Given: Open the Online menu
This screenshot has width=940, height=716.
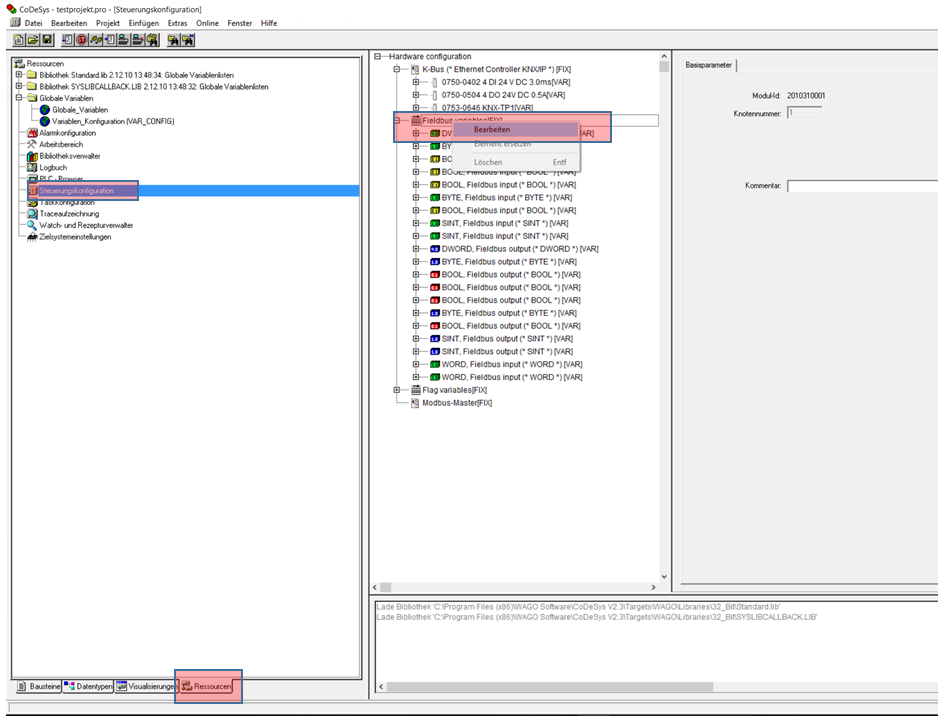Looking at the screenshot, I should pos(207,23).
